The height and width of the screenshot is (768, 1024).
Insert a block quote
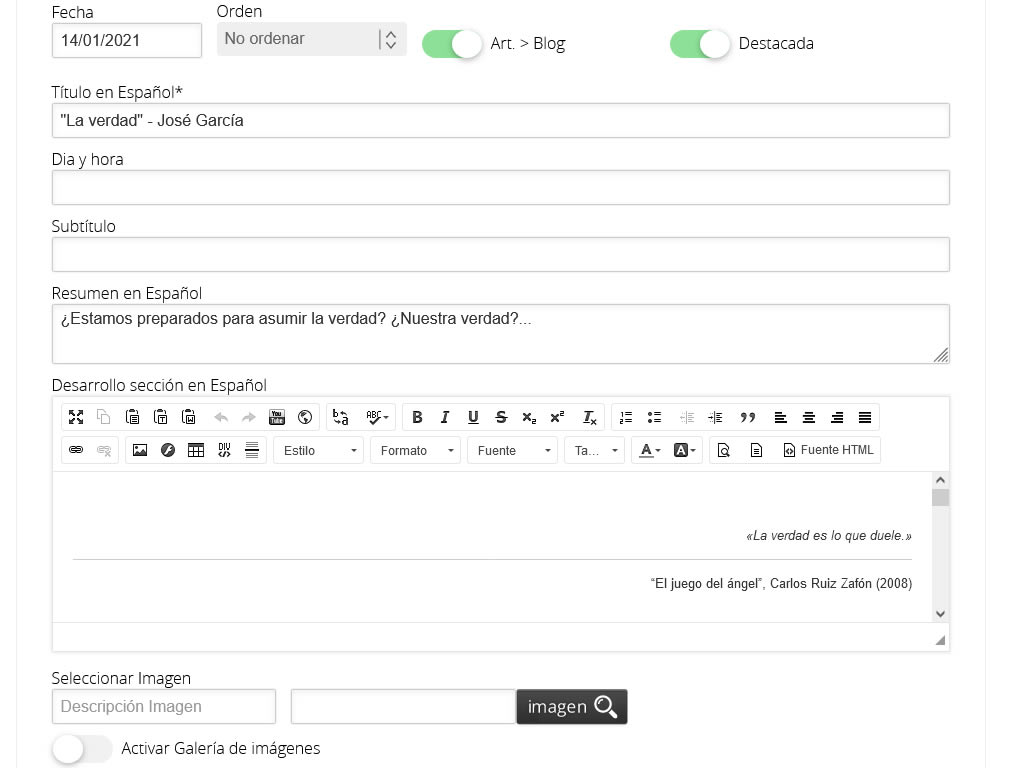(747, 418)
